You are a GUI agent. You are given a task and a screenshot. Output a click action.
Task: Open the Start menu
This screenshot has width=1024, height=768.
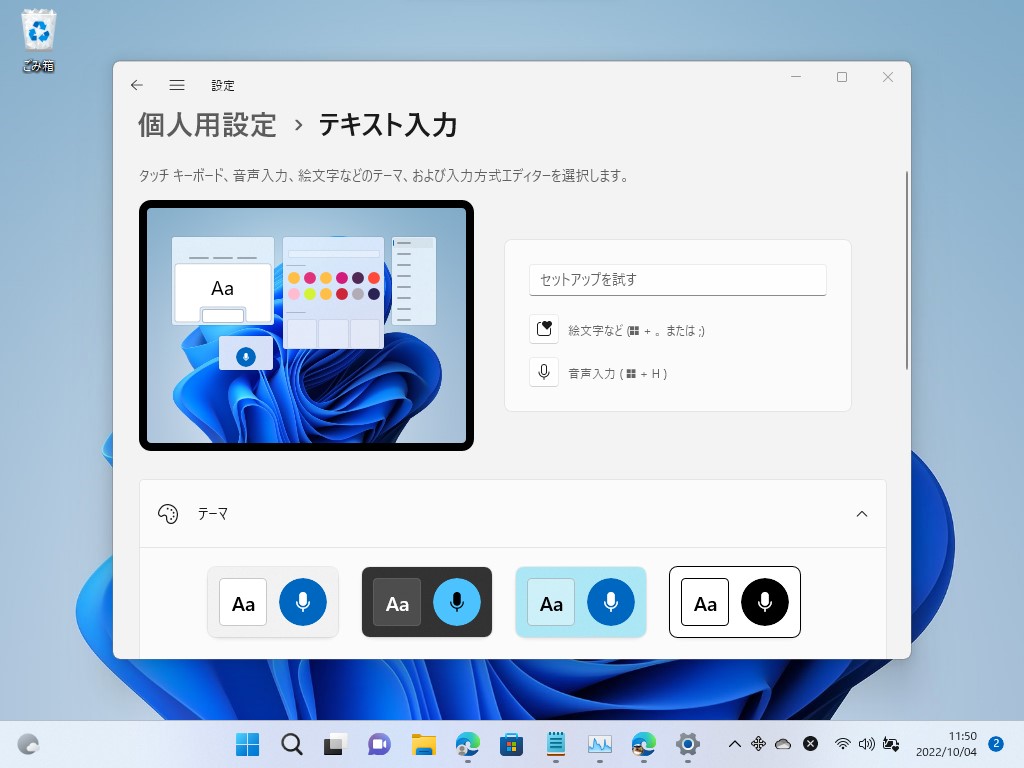[246, 744]
